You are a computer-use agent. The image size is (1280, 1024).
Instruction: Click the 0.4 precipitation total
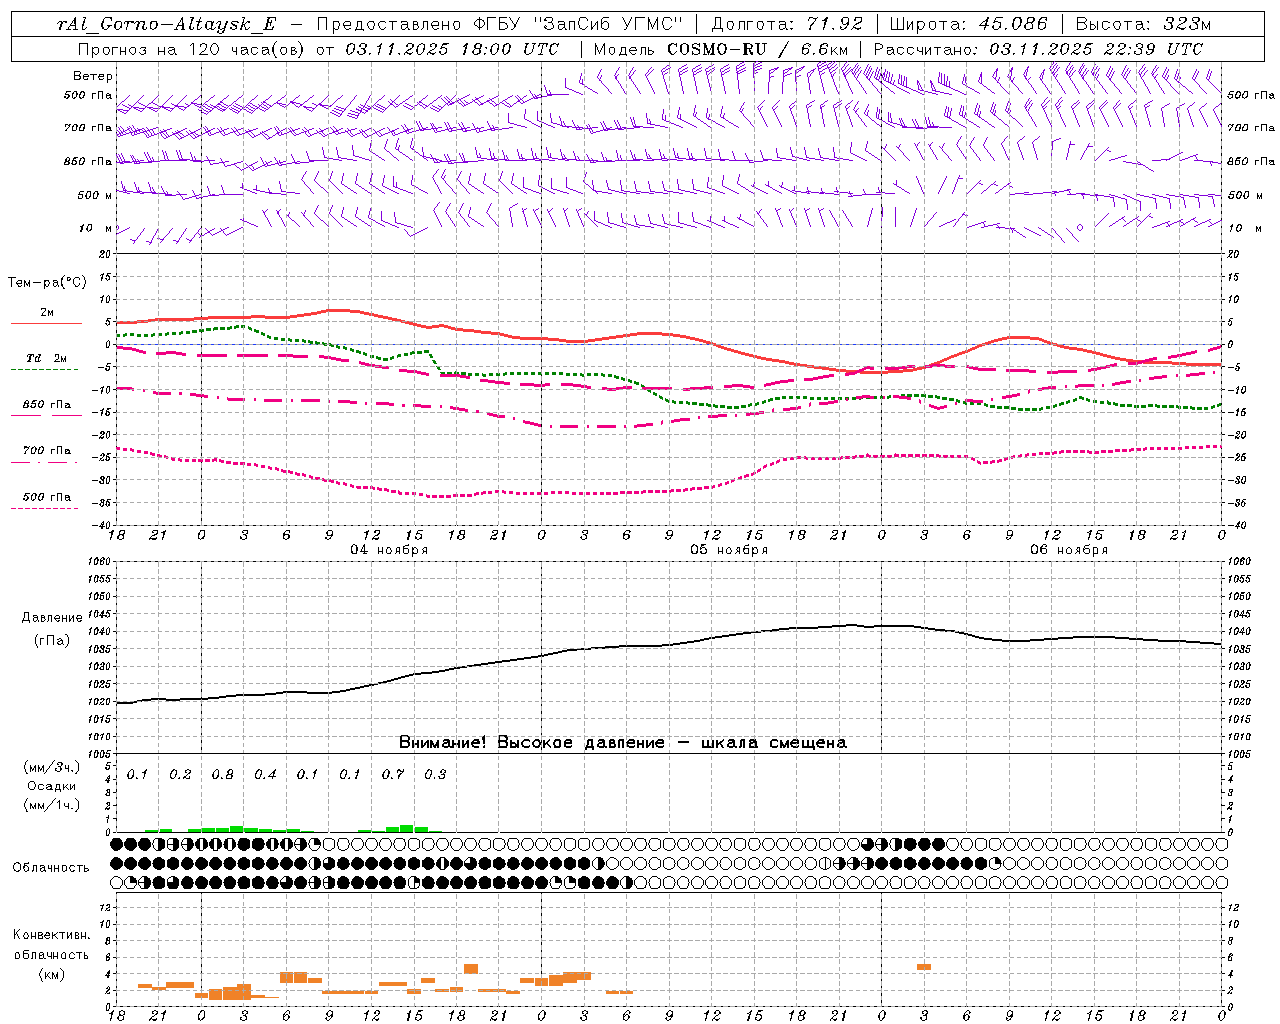[265, 775]
